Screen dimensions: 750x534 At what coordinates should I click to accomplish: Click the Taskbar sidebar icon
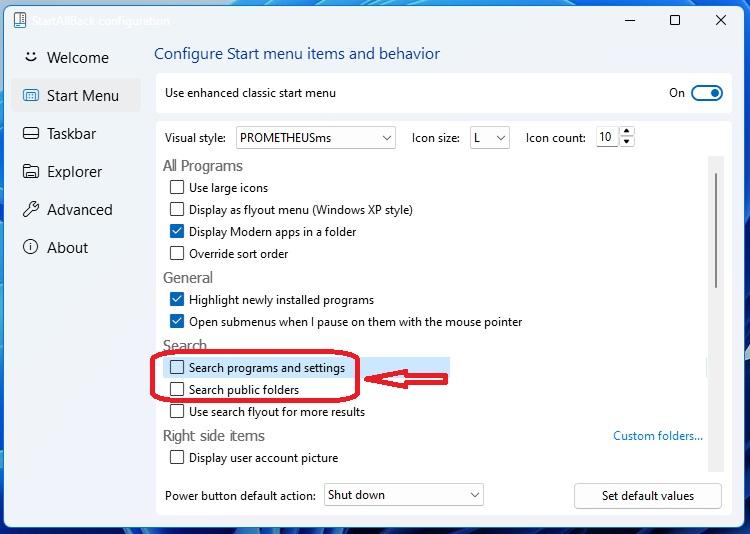pos(30,134)
